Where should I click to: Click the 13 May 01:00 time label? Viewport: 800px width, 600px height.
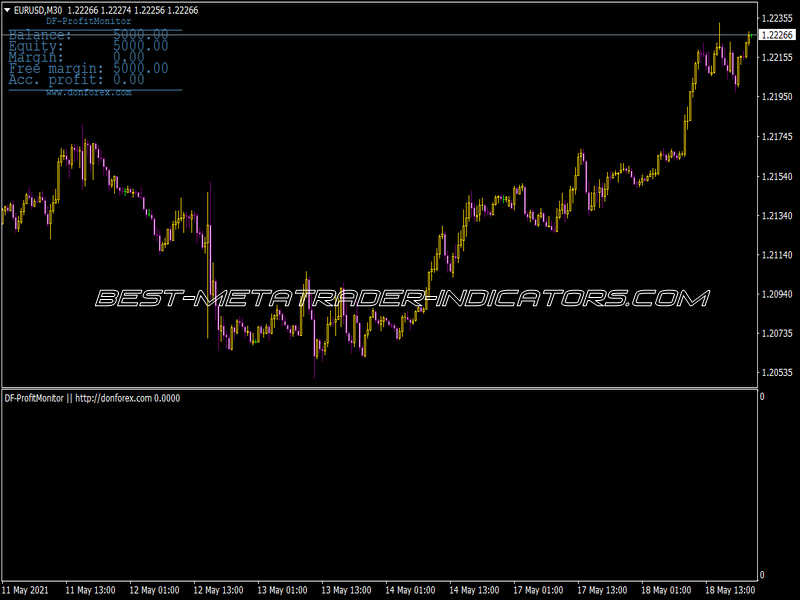[x=282, y=590]
